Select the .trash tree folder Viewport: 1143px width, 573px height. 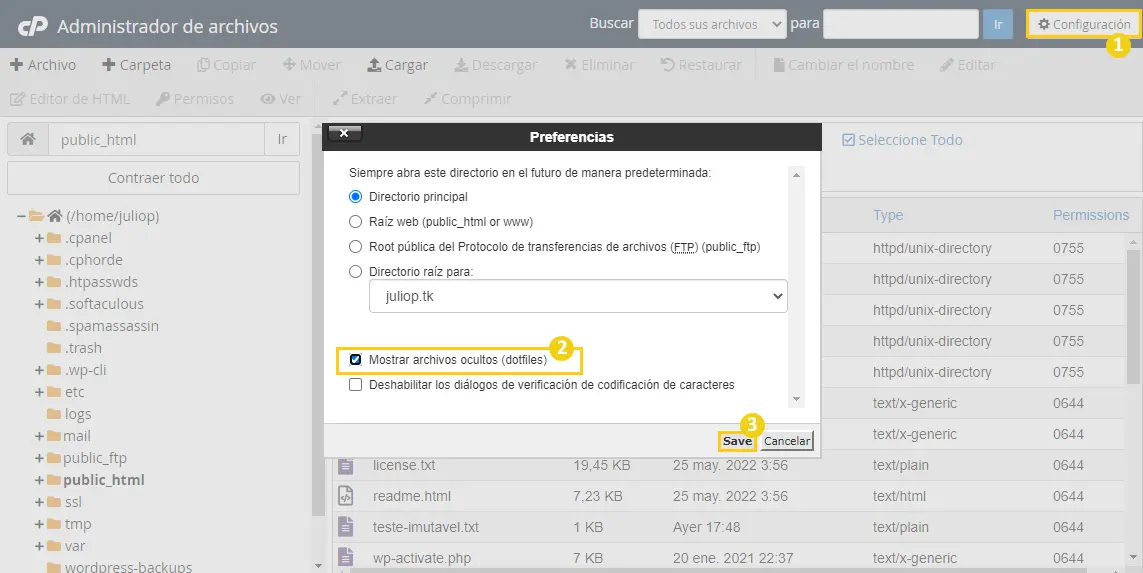pos(83,348)
